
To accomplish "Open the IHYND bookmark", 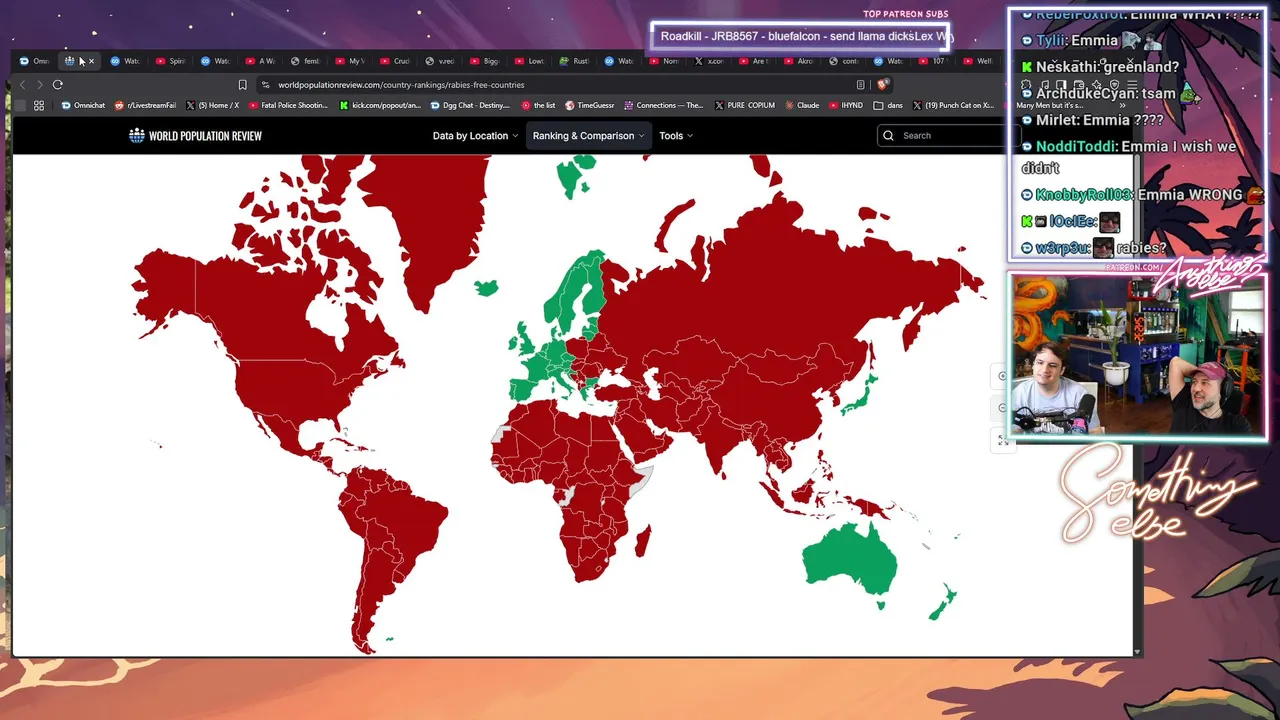I will coord(846,105).
